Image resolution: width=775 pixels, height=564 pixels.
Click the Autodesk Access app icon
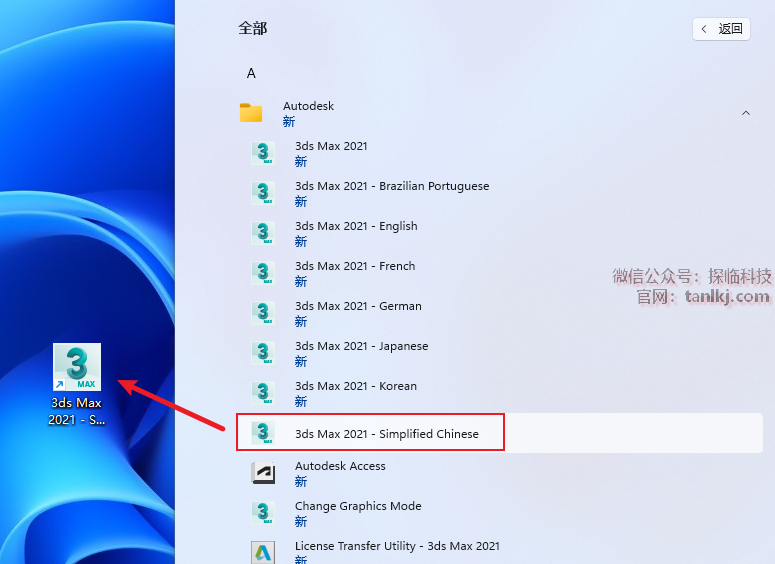click(x=263, y=473)
